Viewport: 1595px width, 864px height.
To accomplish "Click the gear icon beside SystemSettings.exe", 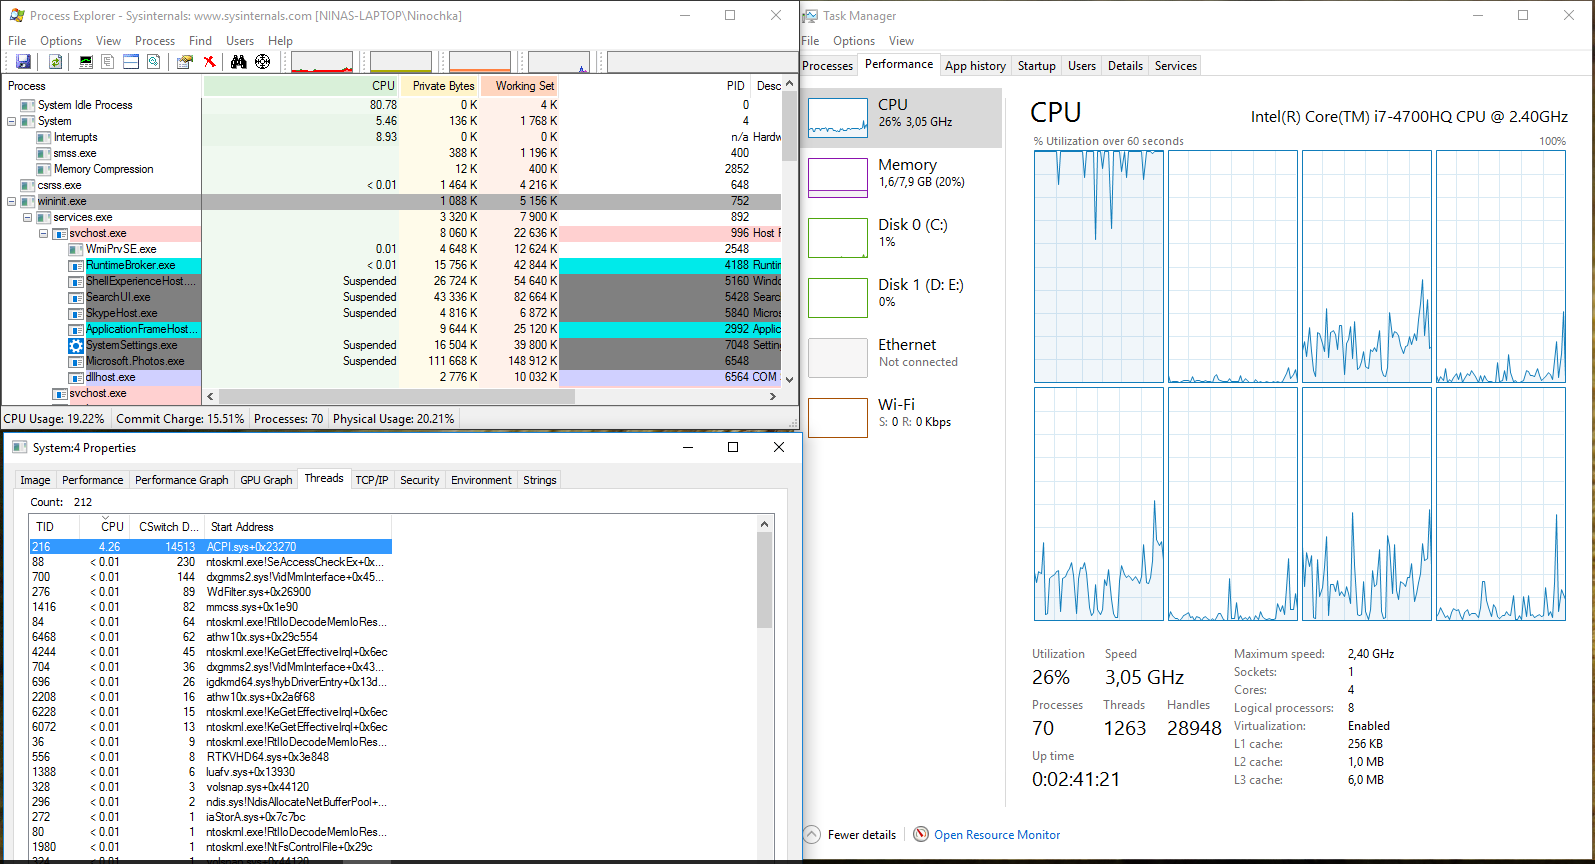I will pos(76,345).
